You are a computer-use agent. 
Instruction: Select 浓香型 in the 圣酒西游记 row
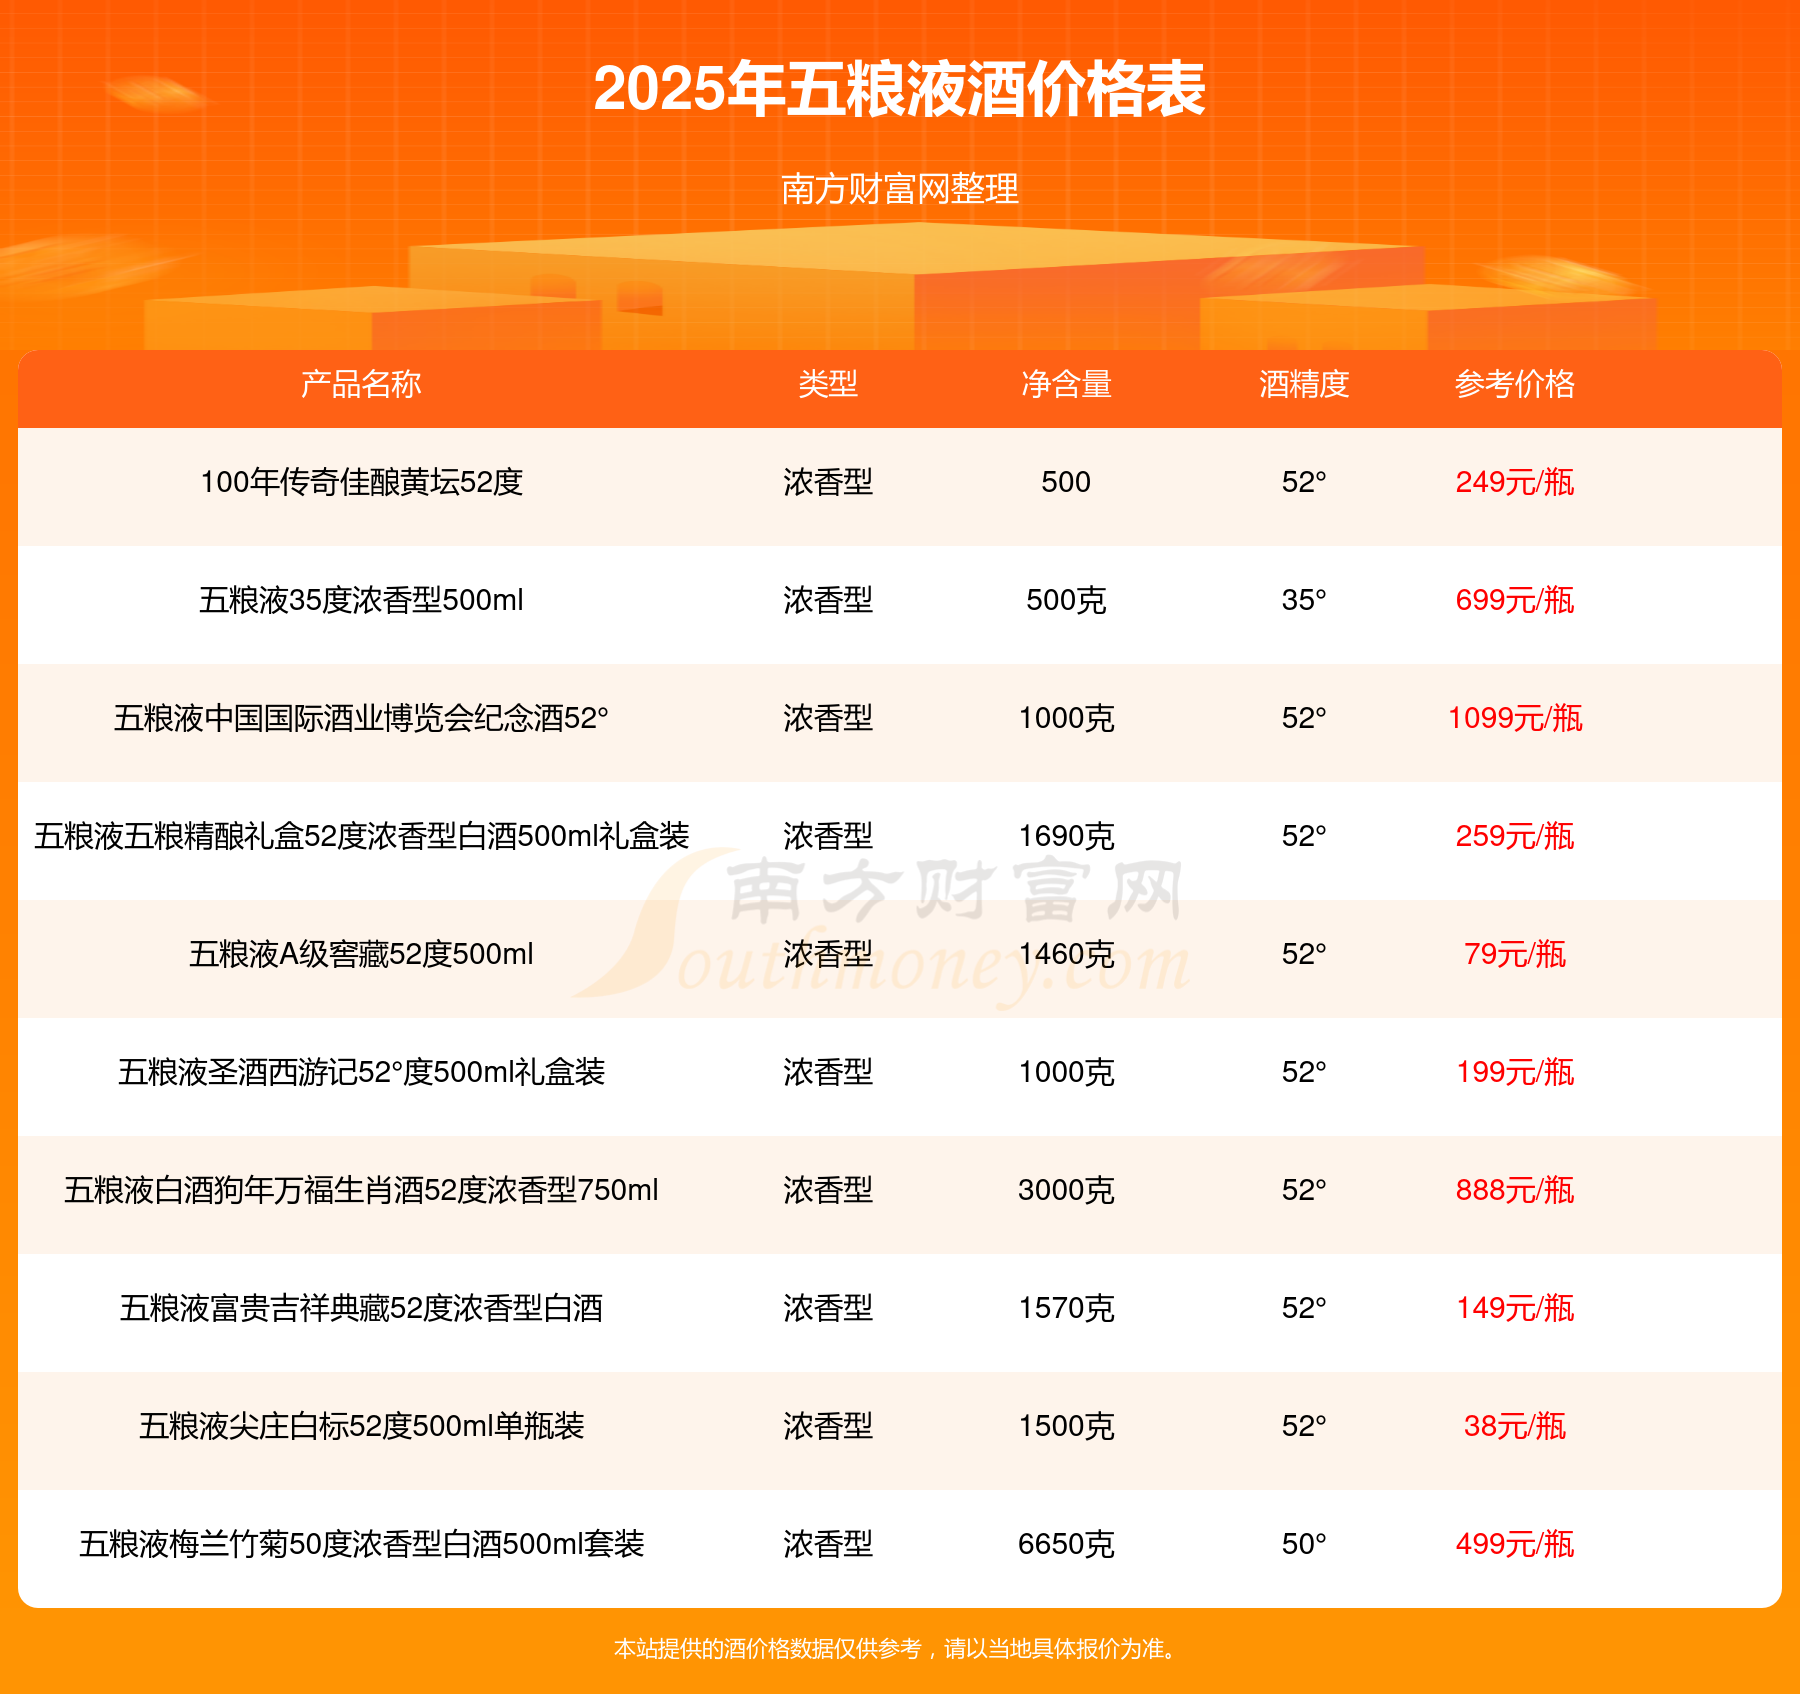(828, 1072)
